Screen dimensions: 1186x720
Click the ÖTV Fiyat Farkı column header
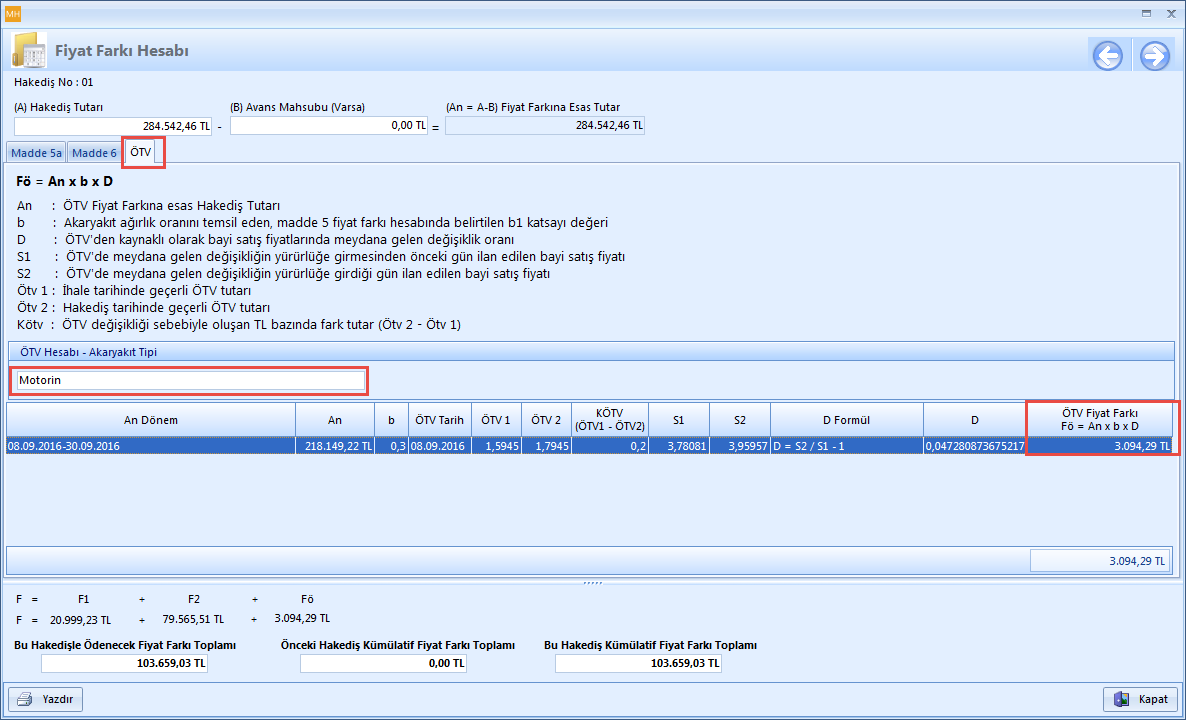(1101, 420)
